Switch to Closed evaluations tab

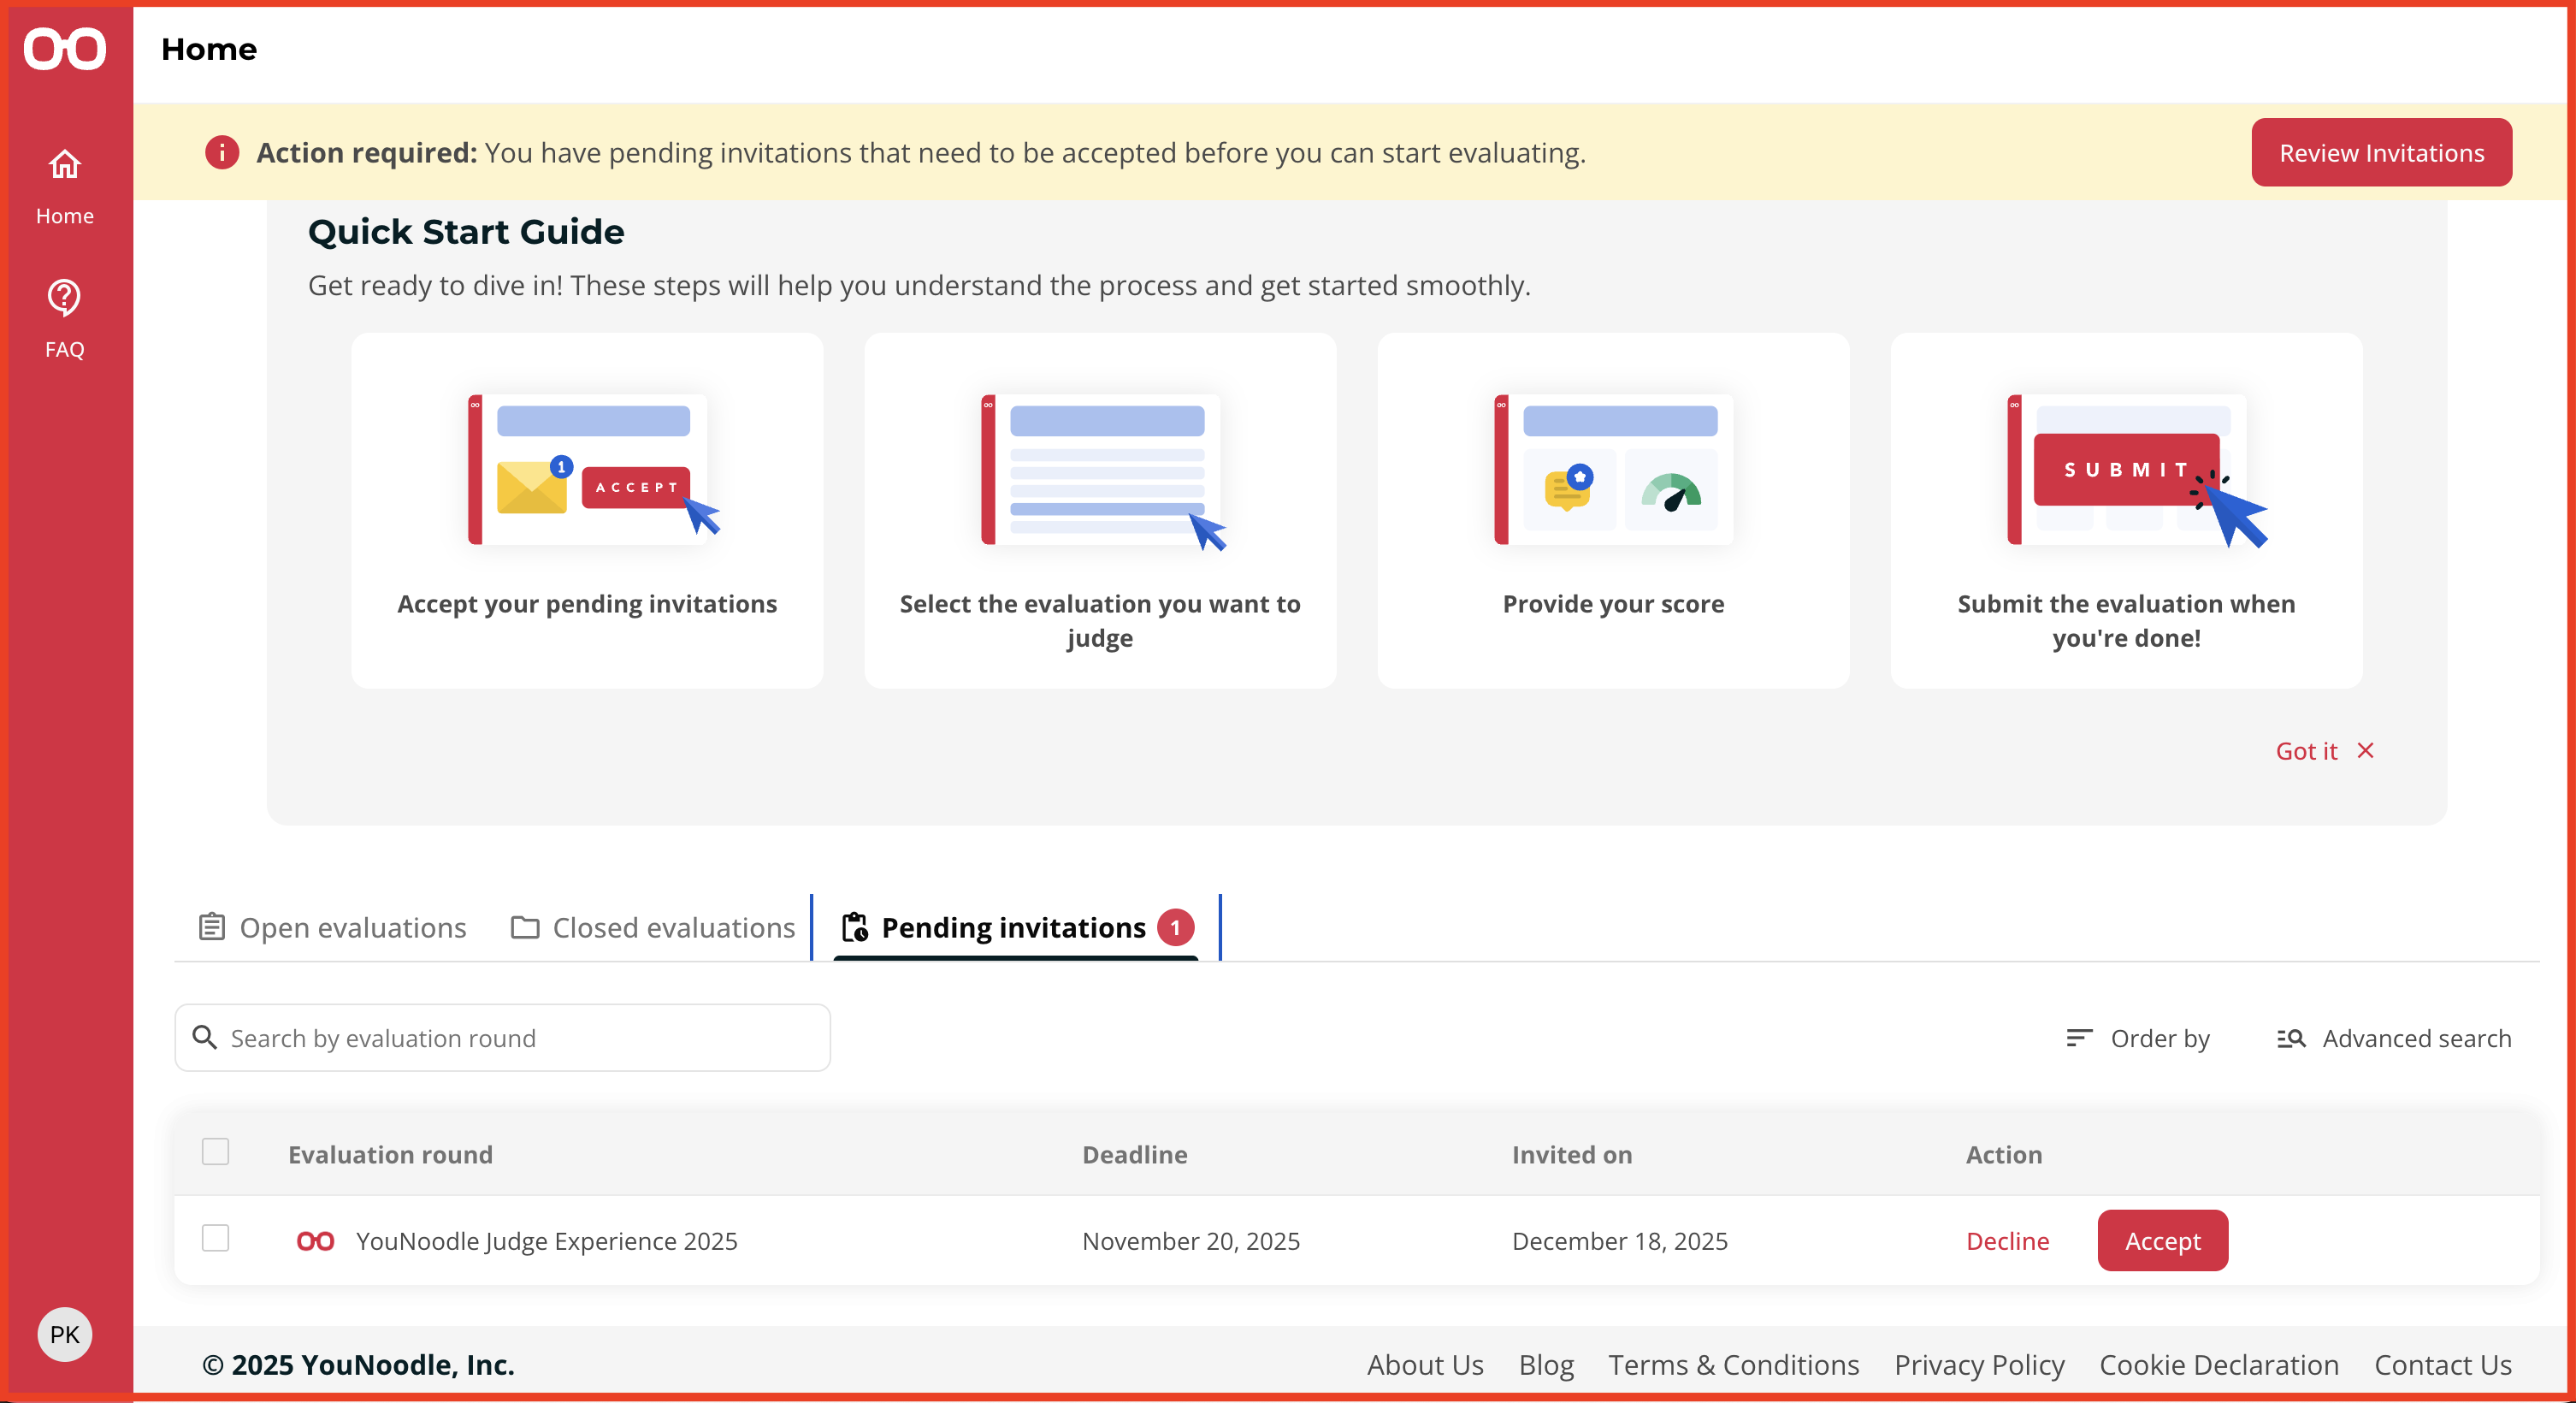(654, 927)
